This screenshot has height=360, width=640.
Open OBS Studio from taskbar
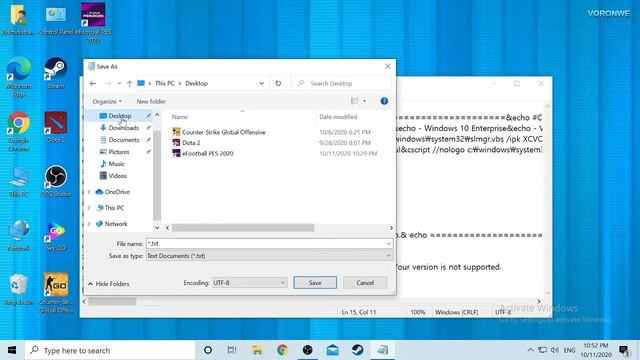pos(307,350)
